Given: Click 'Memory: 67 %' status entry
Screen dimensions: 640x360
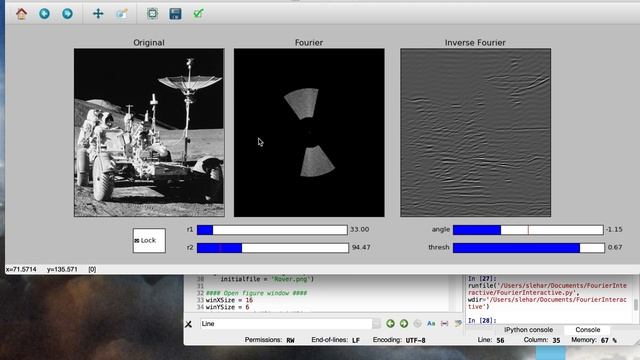Looking at the screenshot, I should pos(594,340).
